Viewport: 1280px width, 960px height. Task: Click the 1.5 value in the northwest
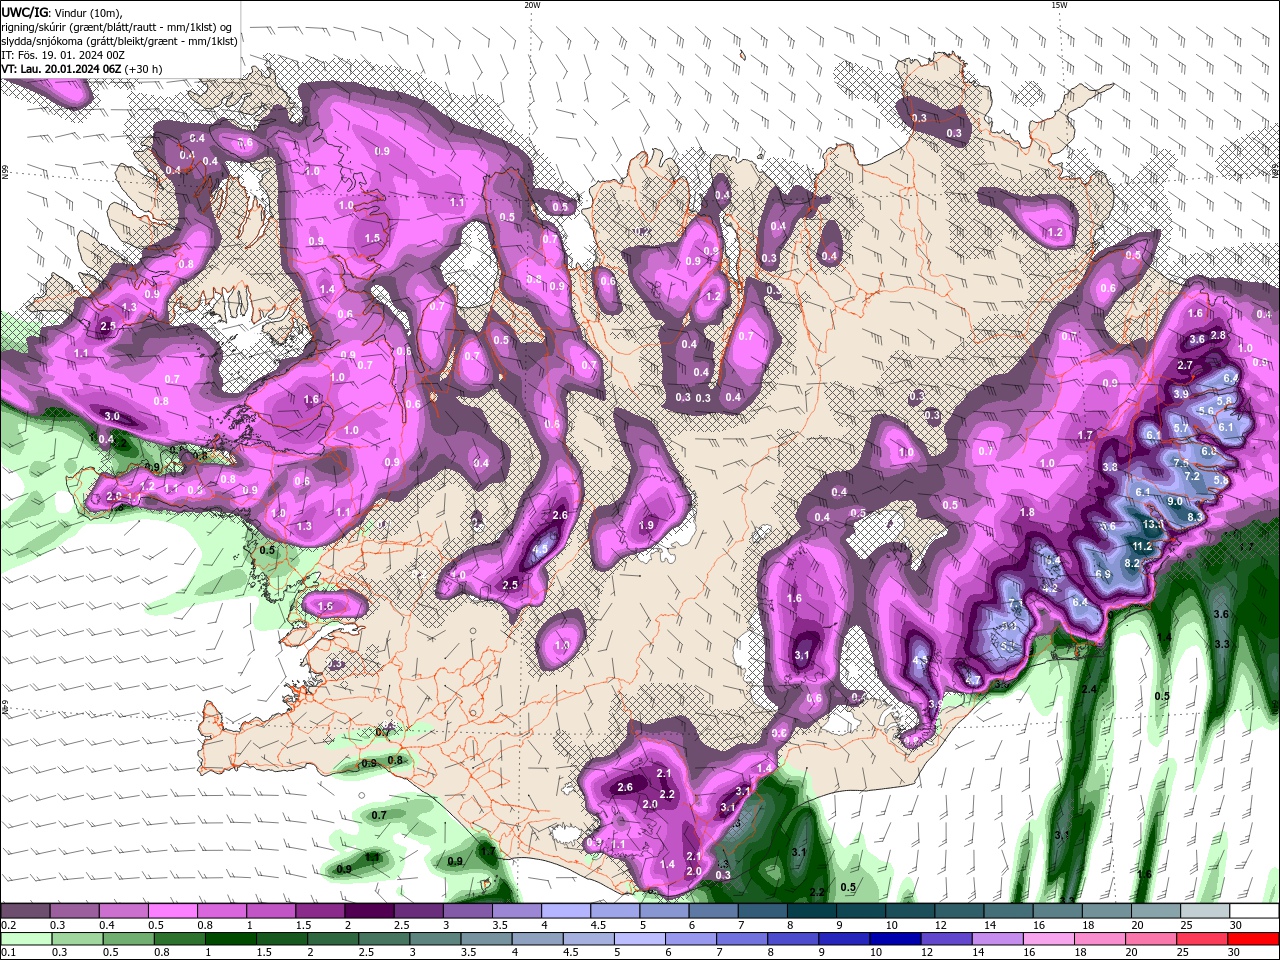coord(372,239)
